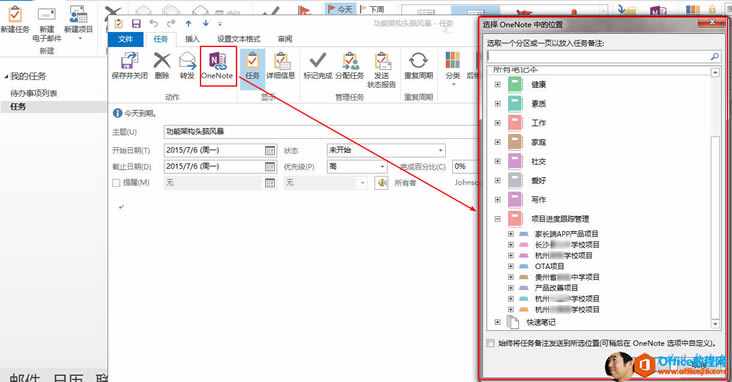Expand the 家庭 notebook node
Image resolution: width=732 pixels, height=382 pixels.
[x=498, y=142]
